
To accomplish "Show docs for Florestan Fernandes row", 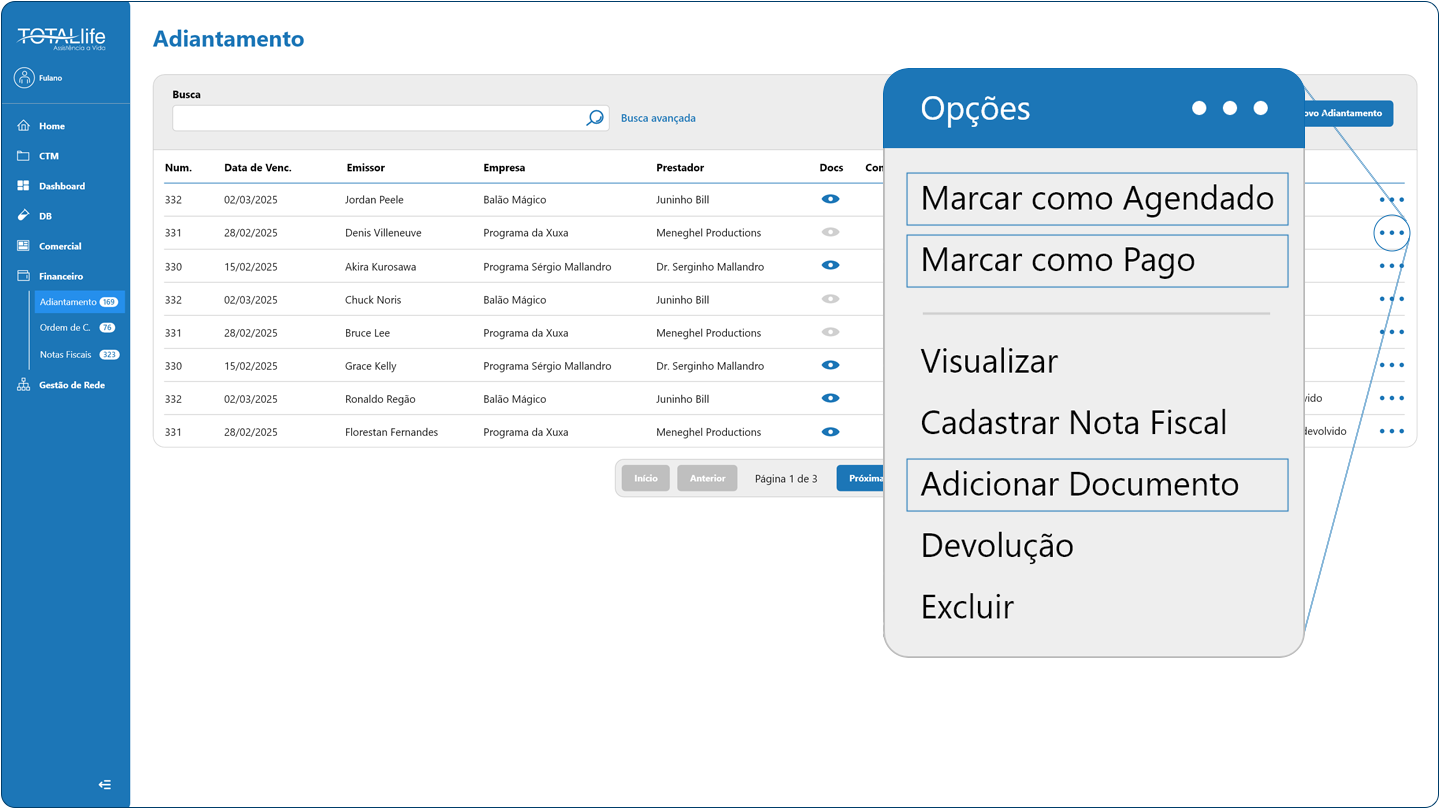I will 830,432.
